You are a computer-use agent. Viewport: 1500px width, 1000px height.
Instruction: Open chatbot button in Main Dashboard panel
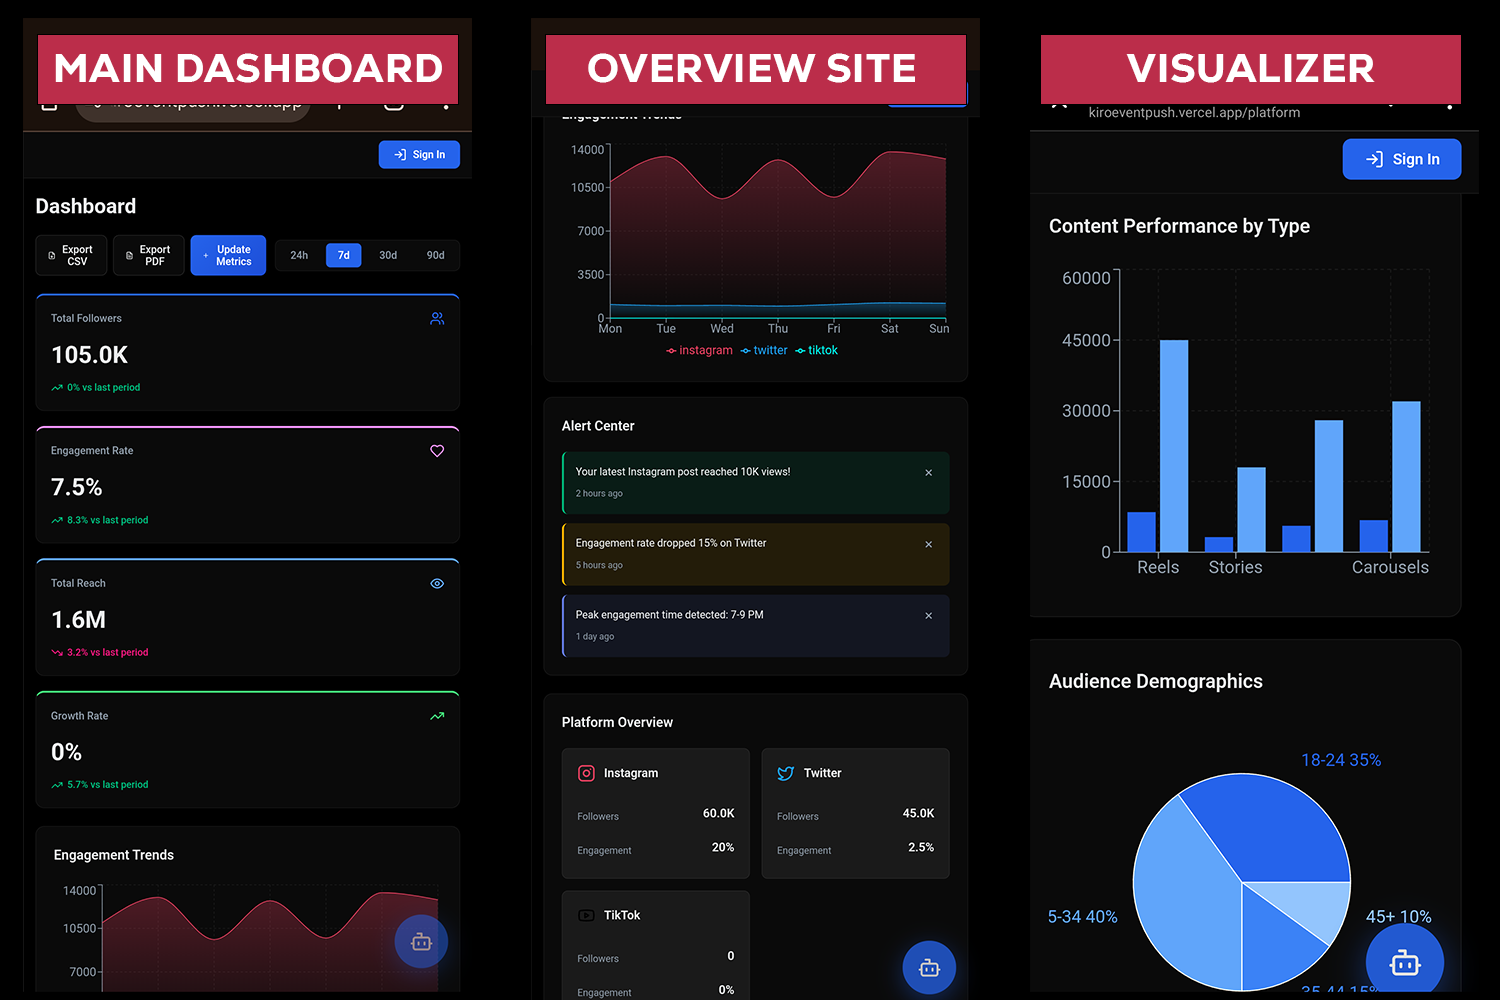(421, 941)
